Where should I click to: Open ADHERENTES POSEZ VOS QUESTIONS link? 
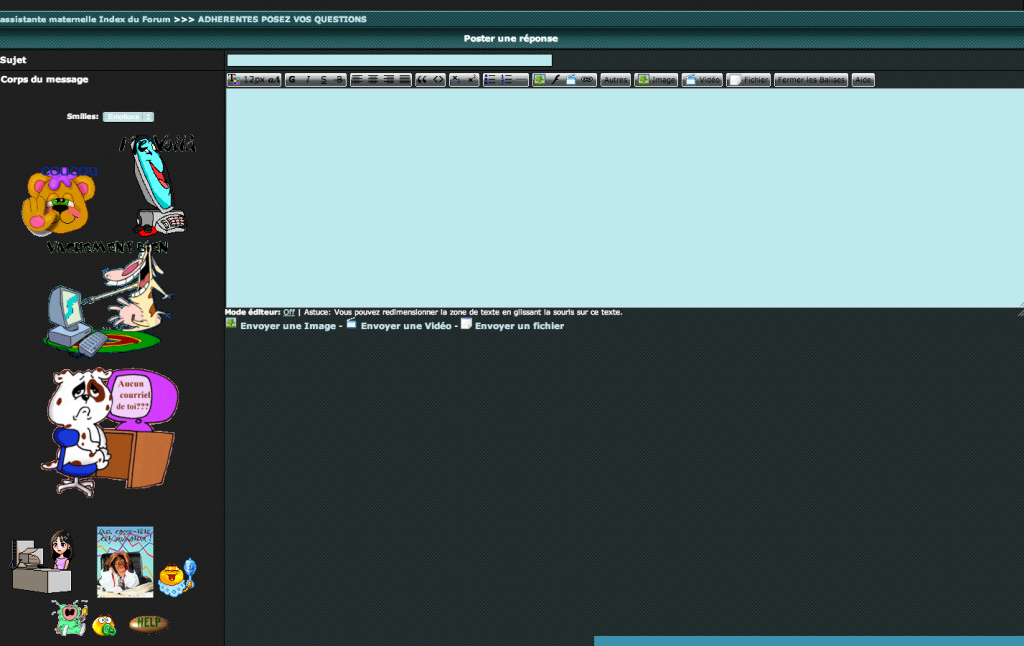coord(282,20)
